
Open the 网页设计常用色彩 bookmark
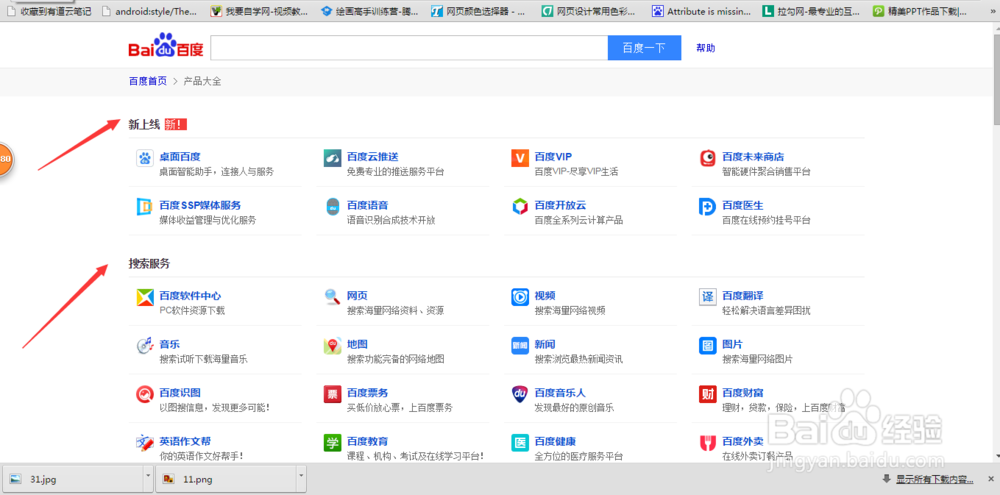tap(590, 11)
